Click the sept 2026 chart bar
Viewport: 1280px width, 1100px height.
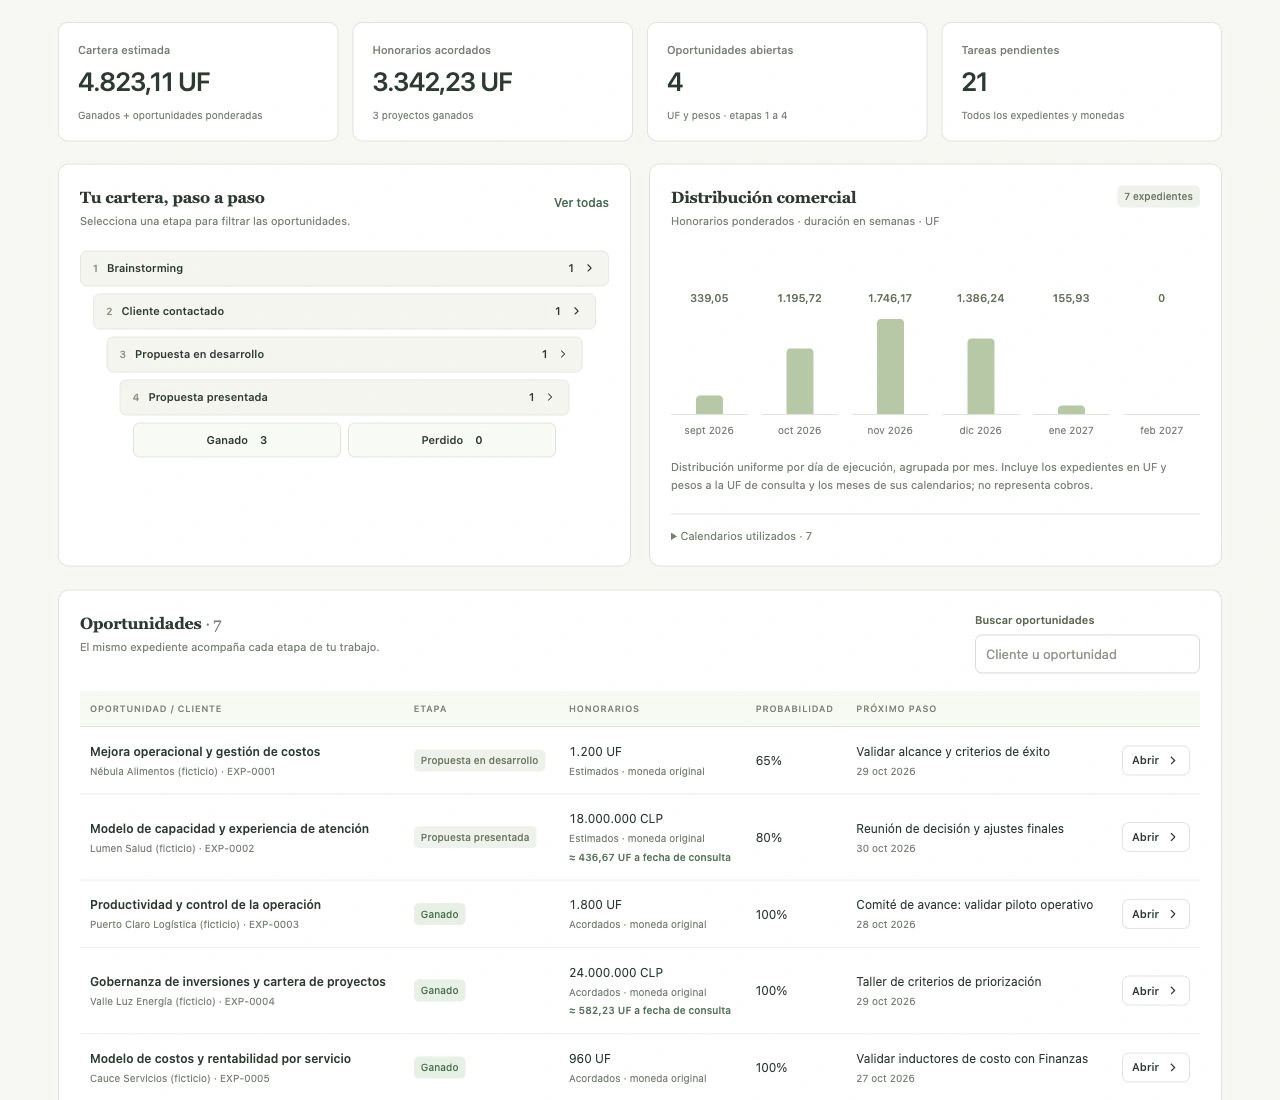click(709, 405)
